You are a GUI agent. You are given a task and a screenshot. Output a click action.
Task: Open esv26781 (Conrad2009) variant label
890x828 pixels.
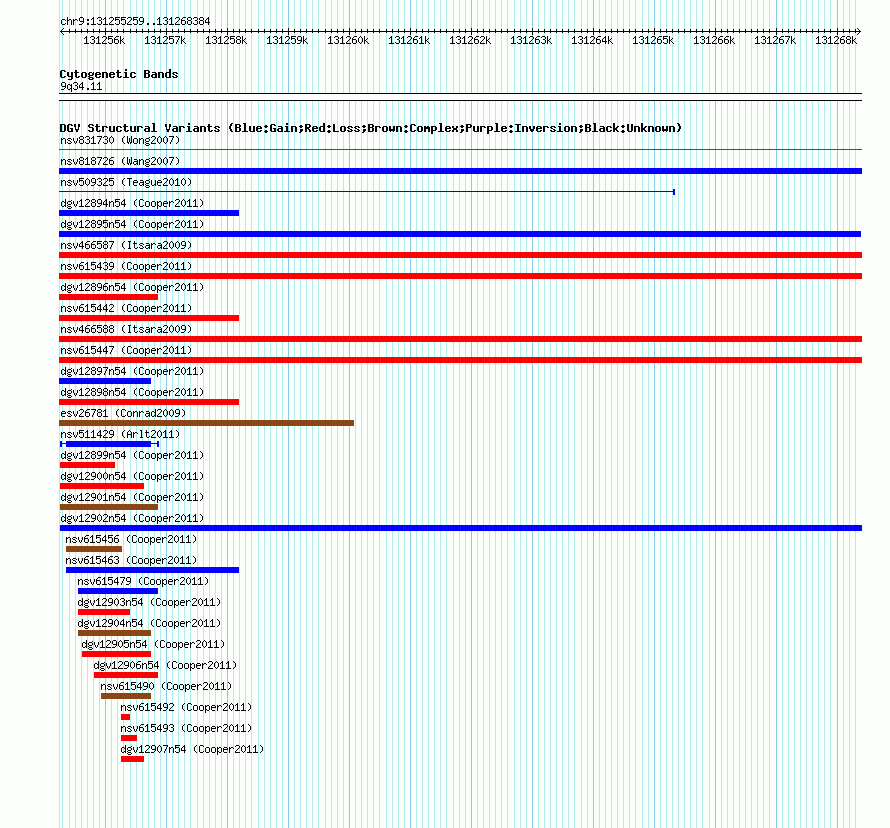(123, 413)
